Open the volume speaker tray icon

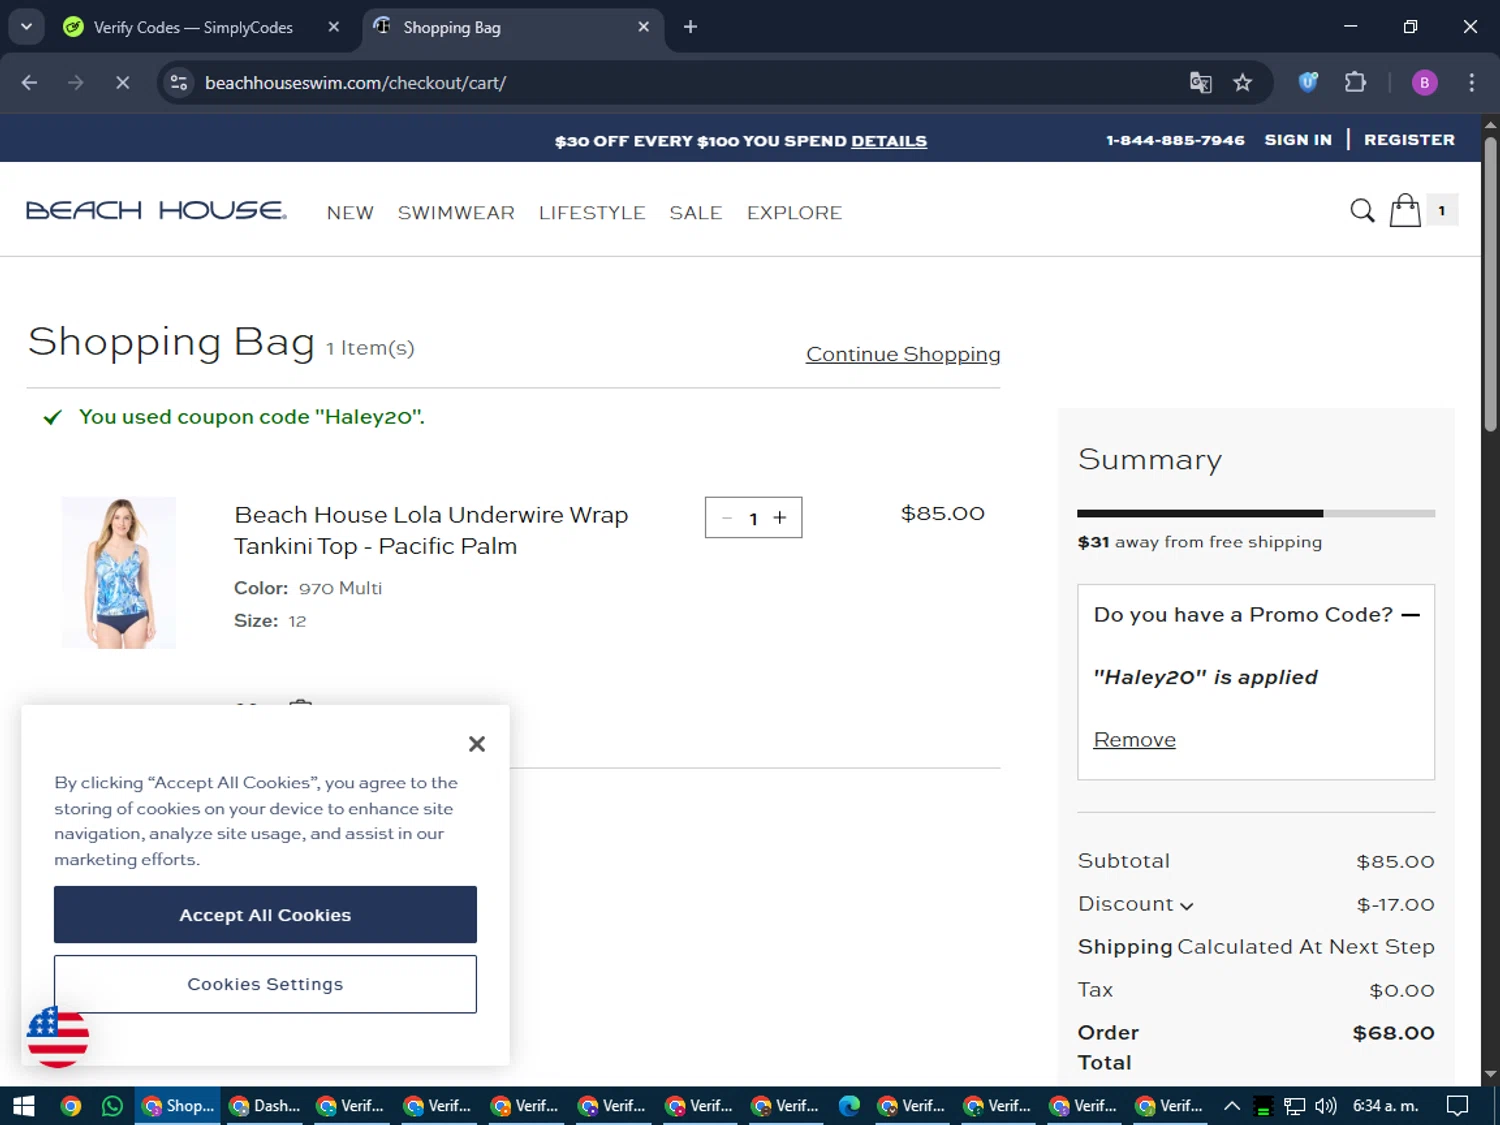(1326, 1106)
